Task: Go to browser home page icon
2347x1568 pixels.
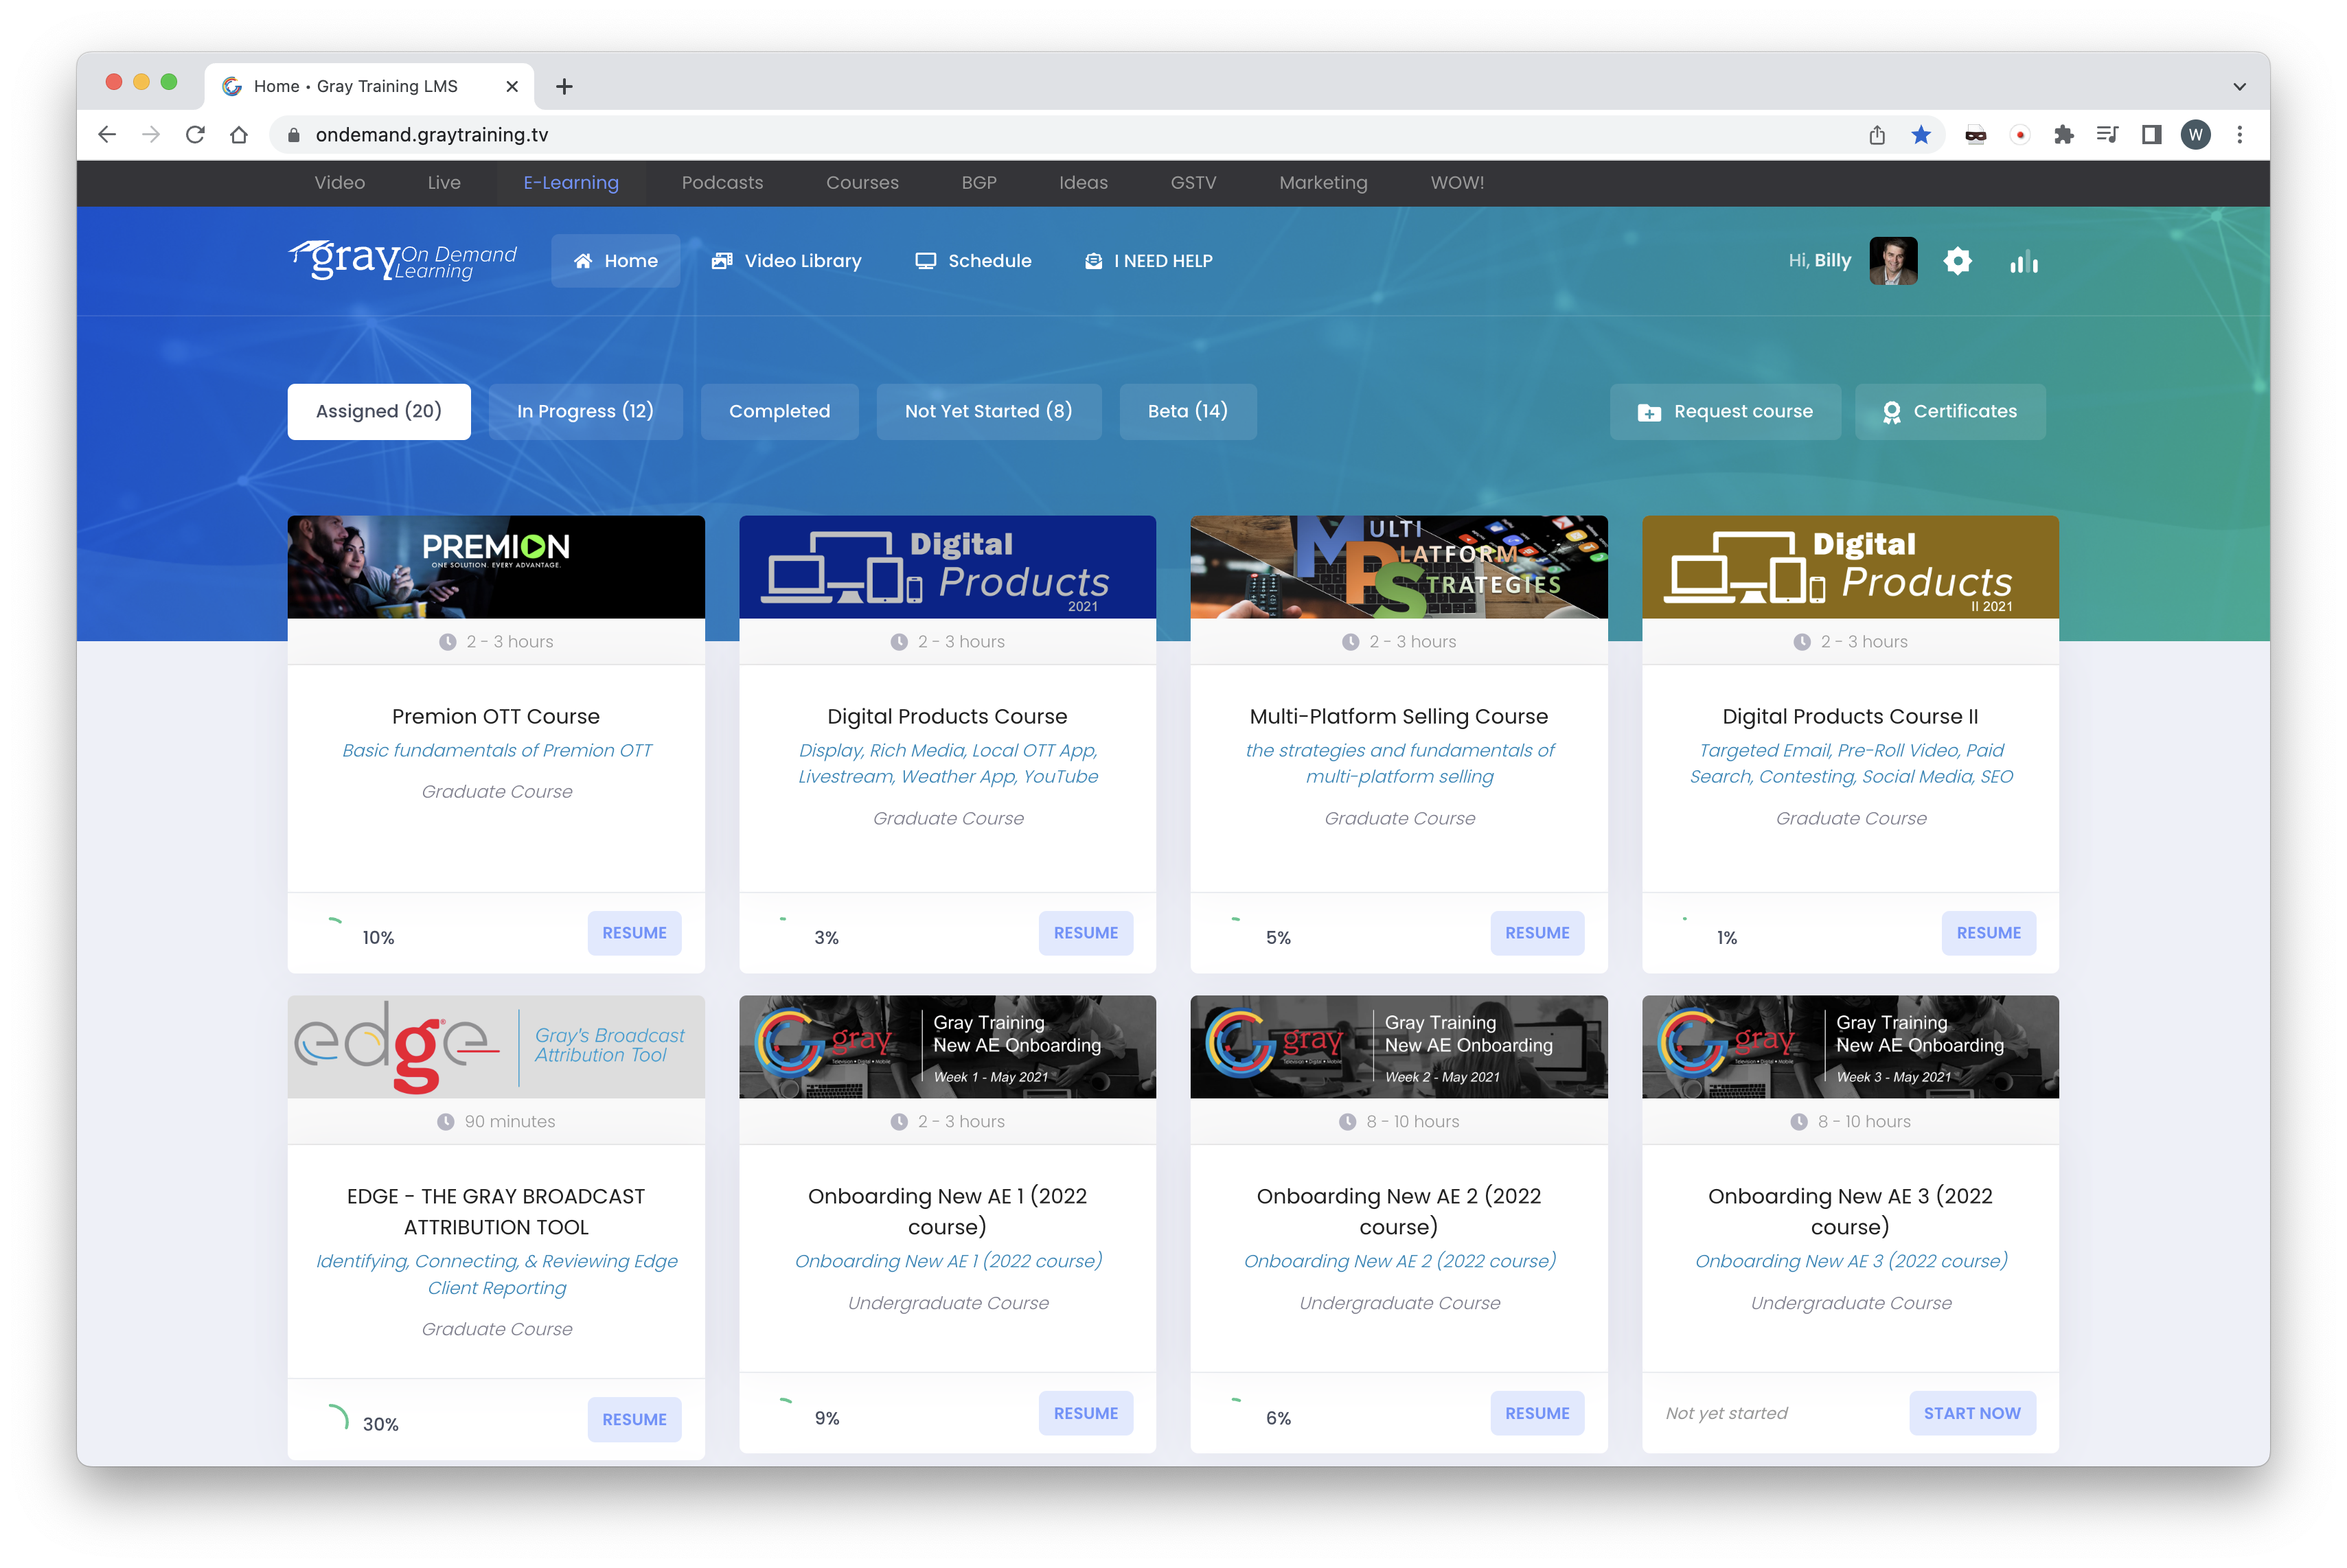Action: [x=239, y=135]
